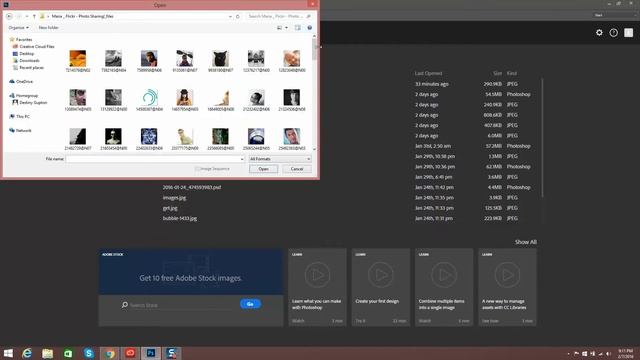Open Photoshop help question mark icon
640x360 pixels.
click(613, 33)
